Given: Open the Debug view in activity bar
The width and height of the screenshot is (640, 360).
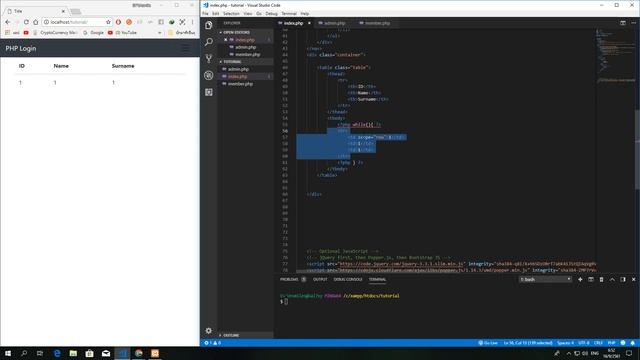Looking at the screenshot, I should pos(209,75).
